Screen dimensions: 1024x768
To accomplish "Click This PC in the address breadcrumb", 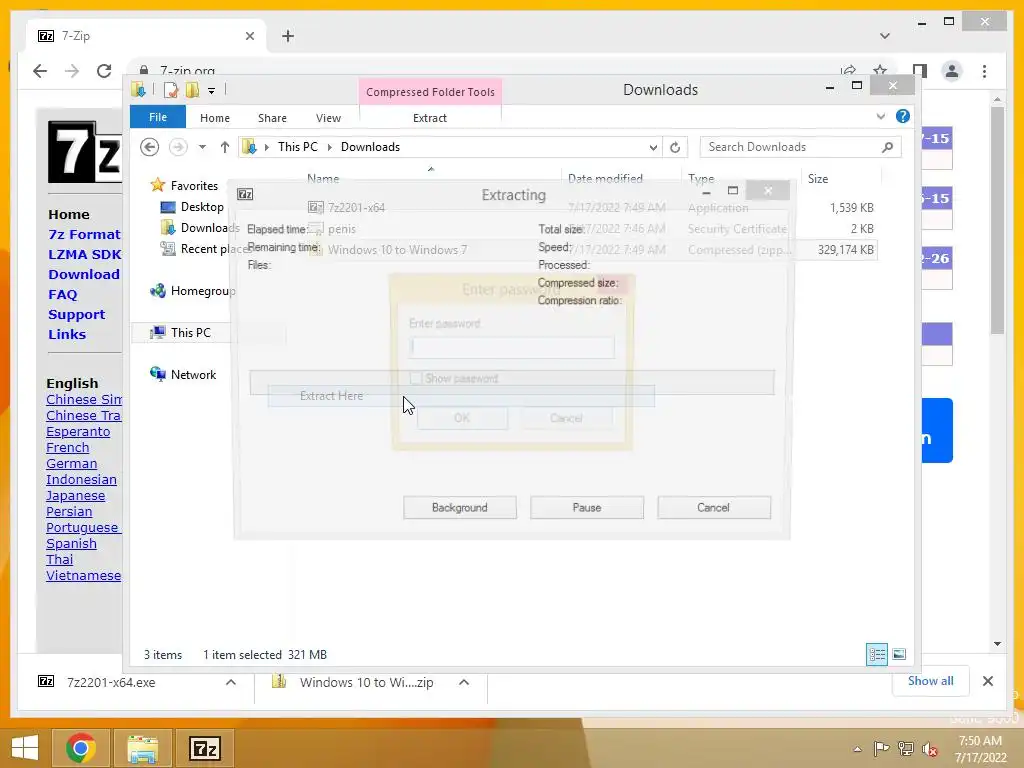I will pos(298,147).
